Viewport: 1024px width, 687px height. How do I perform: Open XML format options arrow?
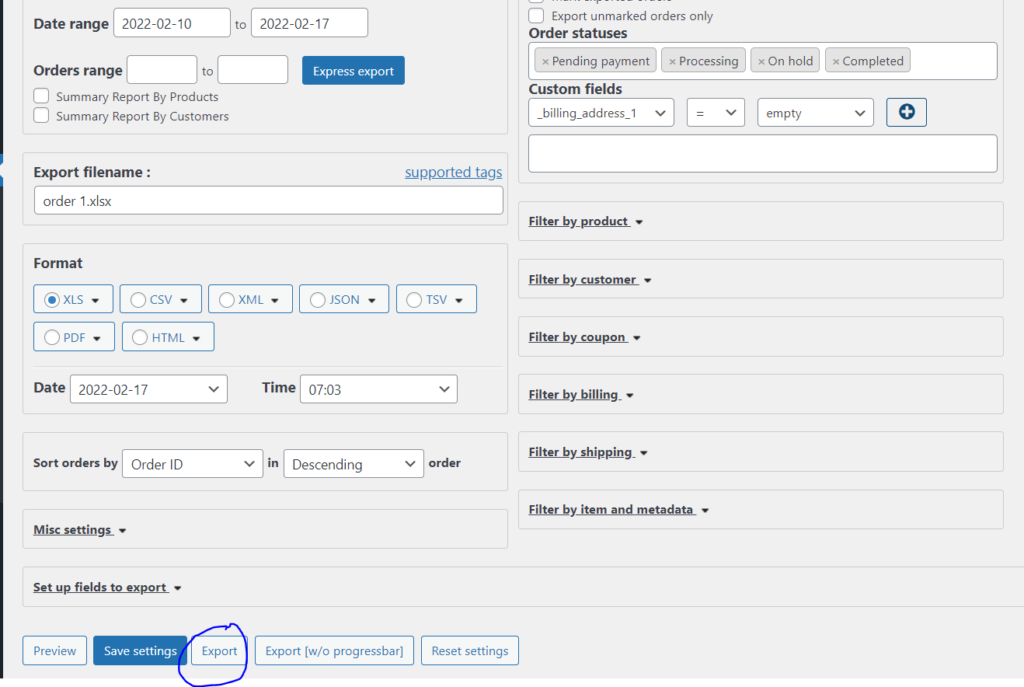tap(275, 300)
